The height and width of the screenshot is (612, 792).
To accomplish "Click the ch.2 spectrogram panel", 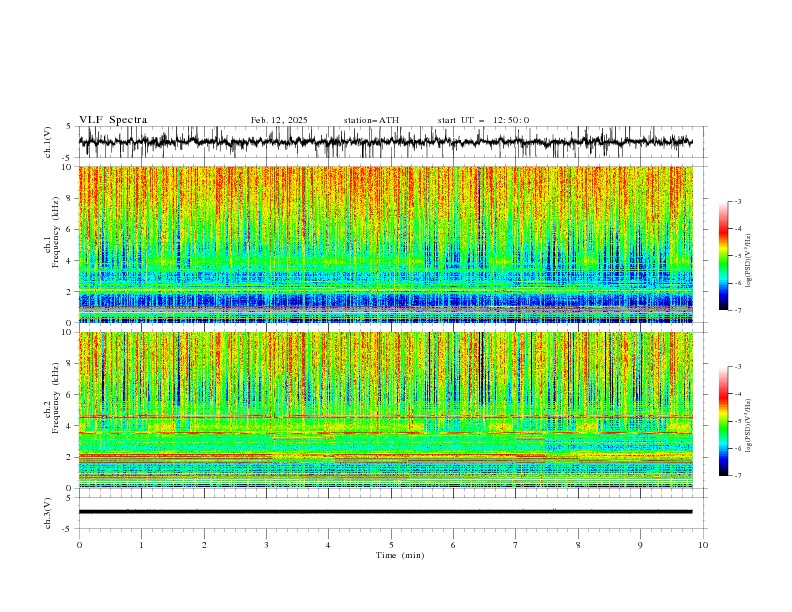I will [x=386, y=410].
